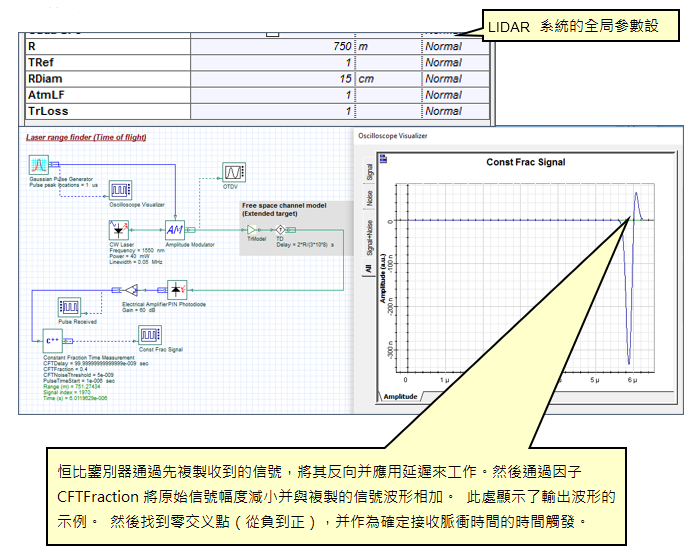Click the Linewidth = 0.05 MHz label
Screen dimensions: 687x553
click(136, 262)
